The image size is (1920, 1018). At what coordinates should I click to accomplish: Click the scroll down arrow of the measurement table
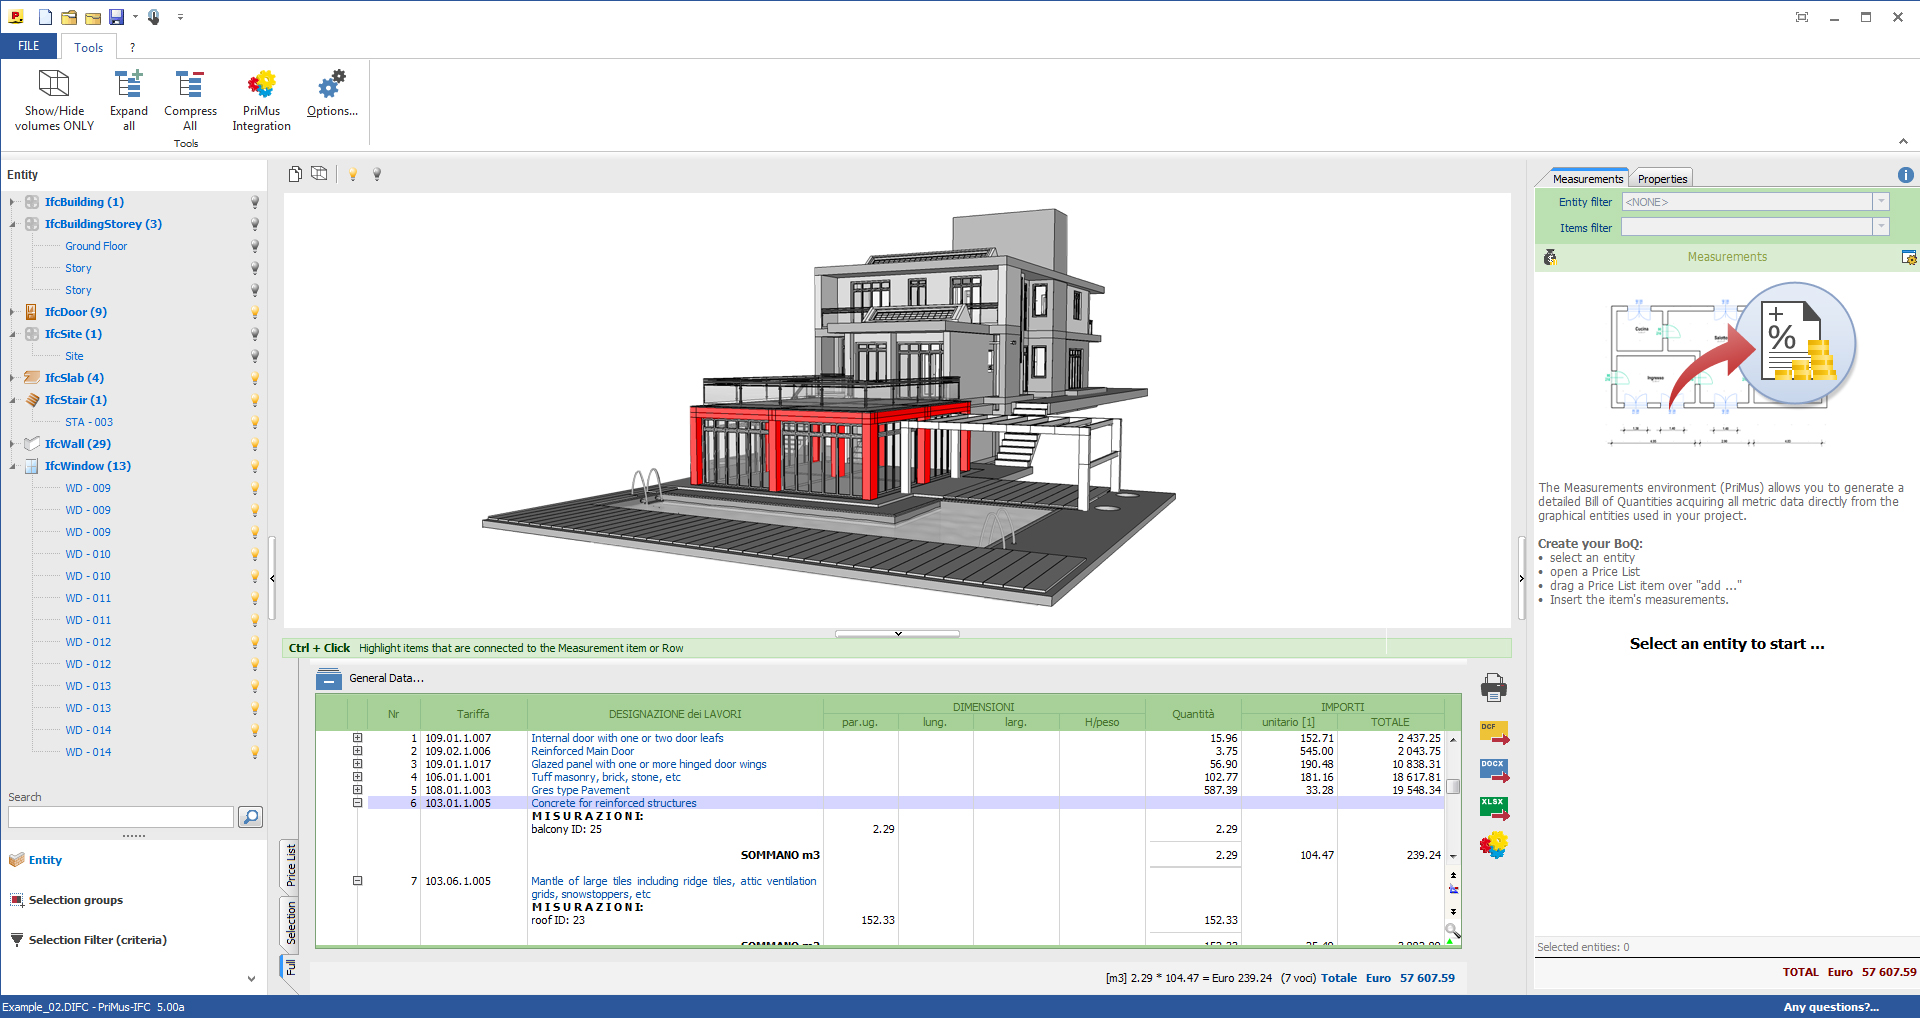point(1453,856)
